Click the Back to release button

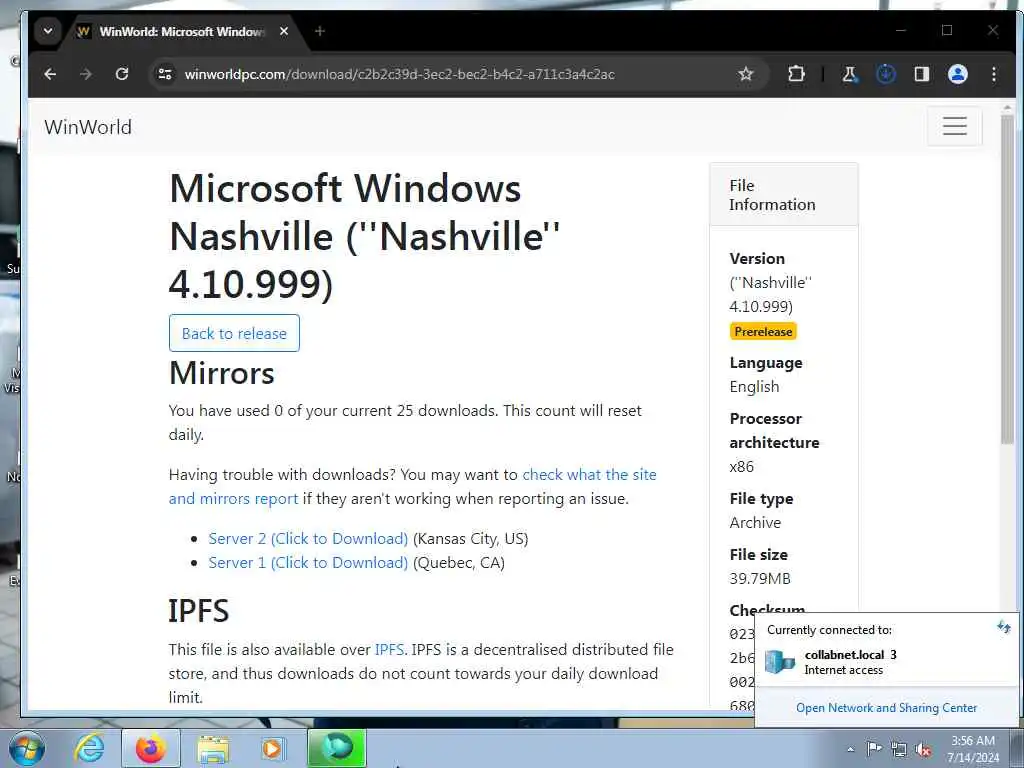234,333
